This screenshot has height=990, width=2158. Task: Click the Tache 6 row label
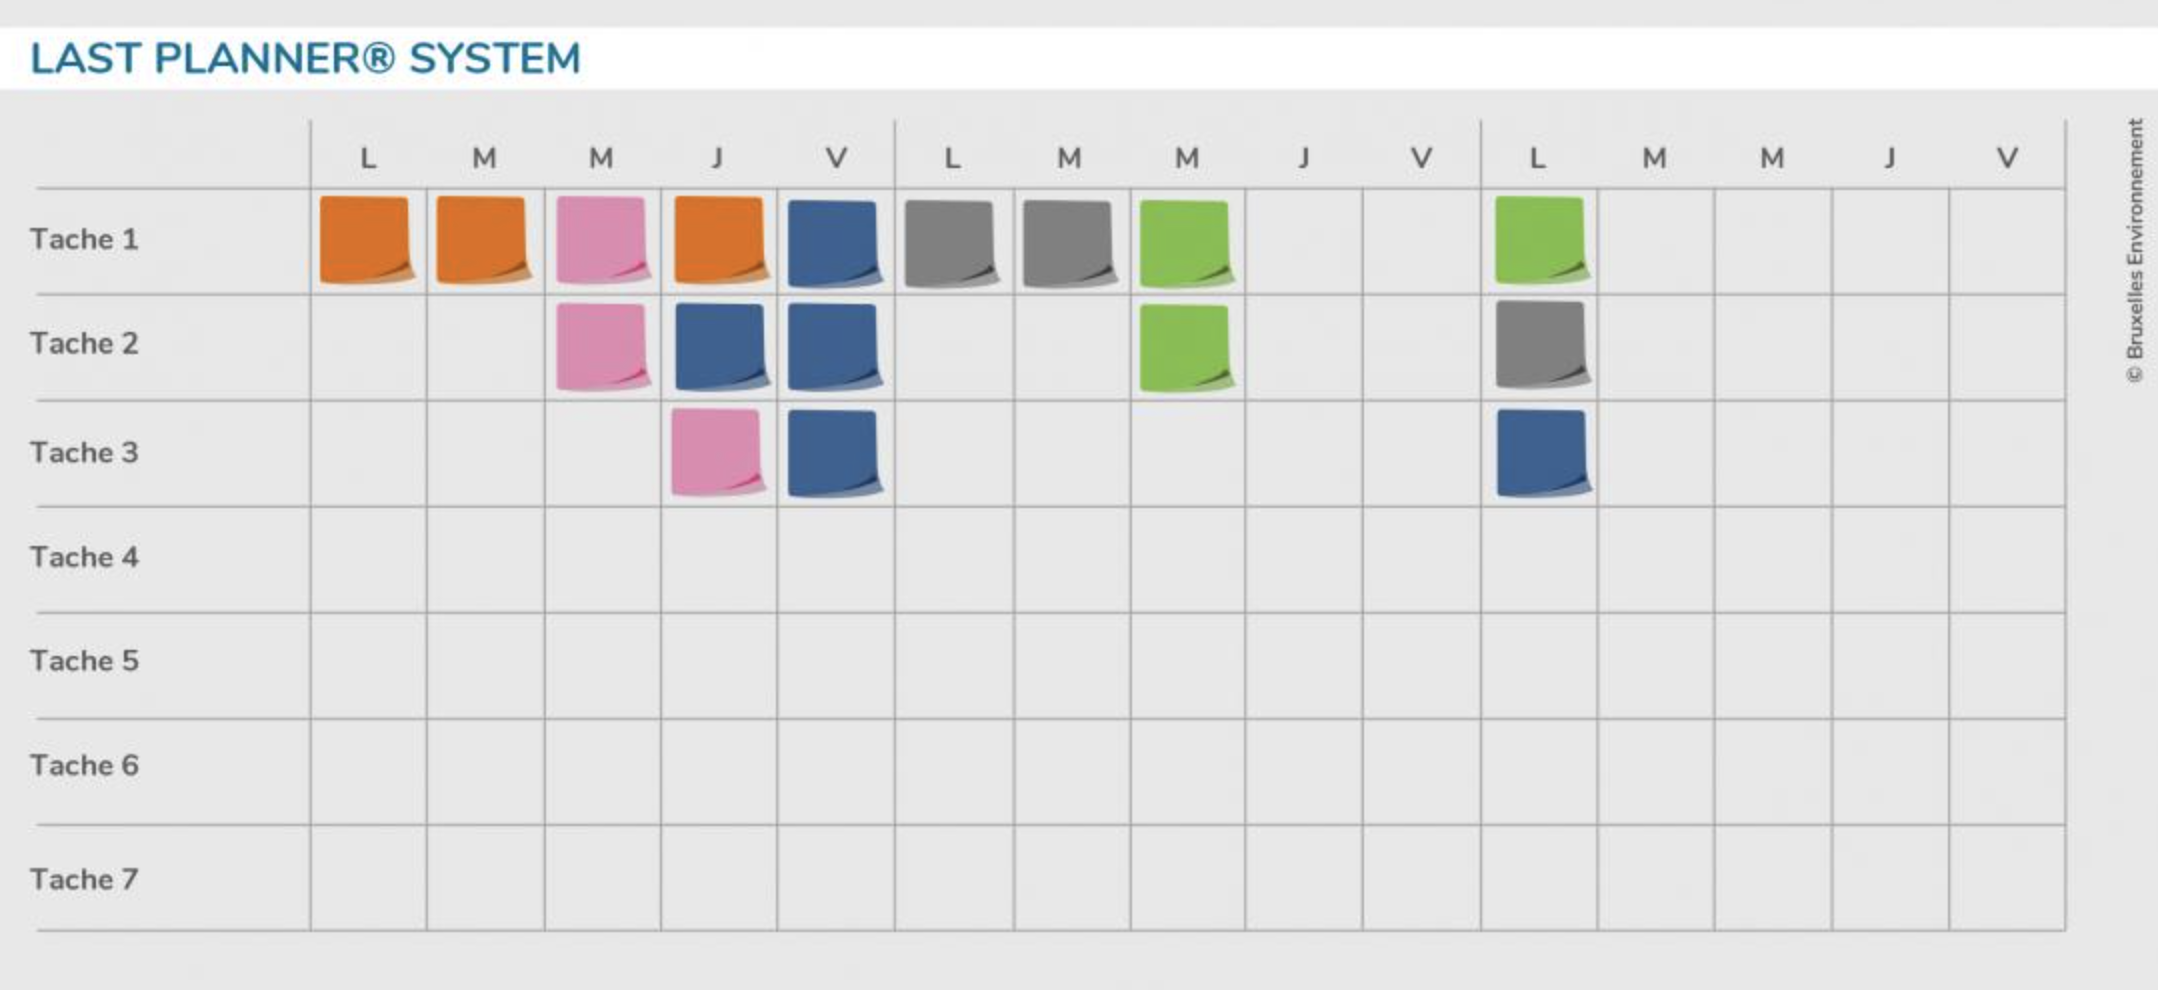click(84, 766)
